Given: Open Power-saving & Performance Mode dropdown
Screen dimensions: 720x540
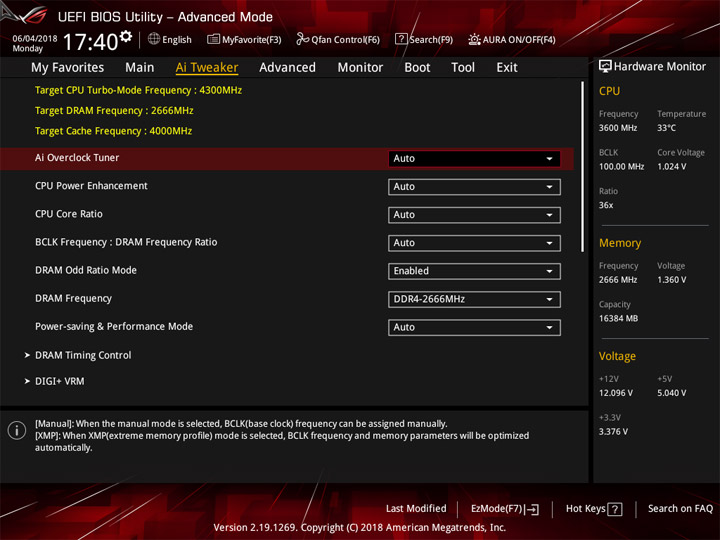Looking at the screenshot, I should pos(474,327).
